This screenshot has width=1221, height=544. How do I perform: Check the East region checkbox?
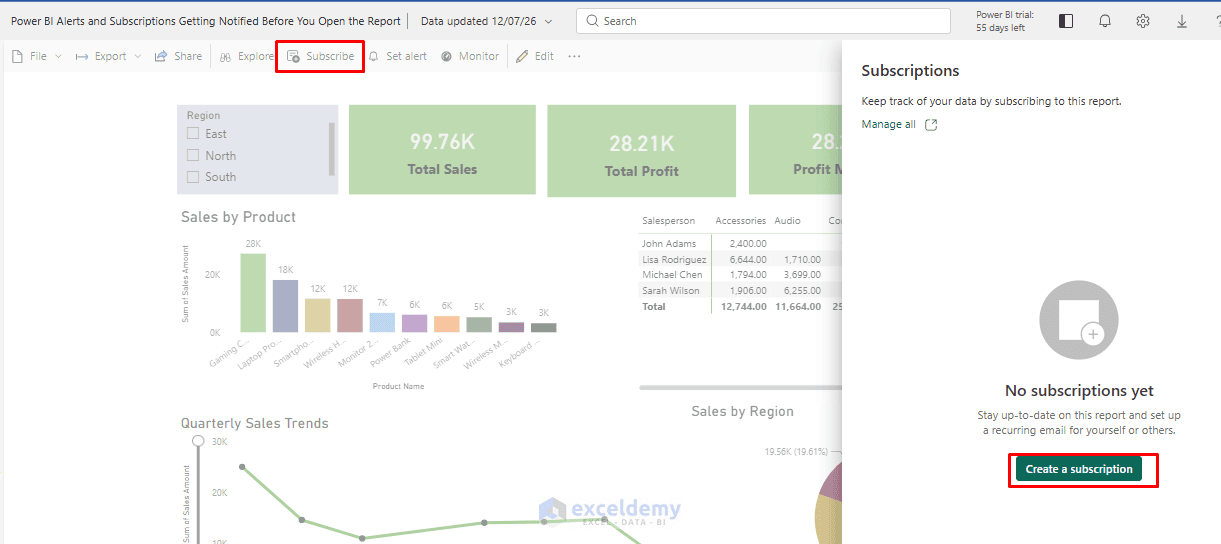pyautogui.click(x=193, y=134)
